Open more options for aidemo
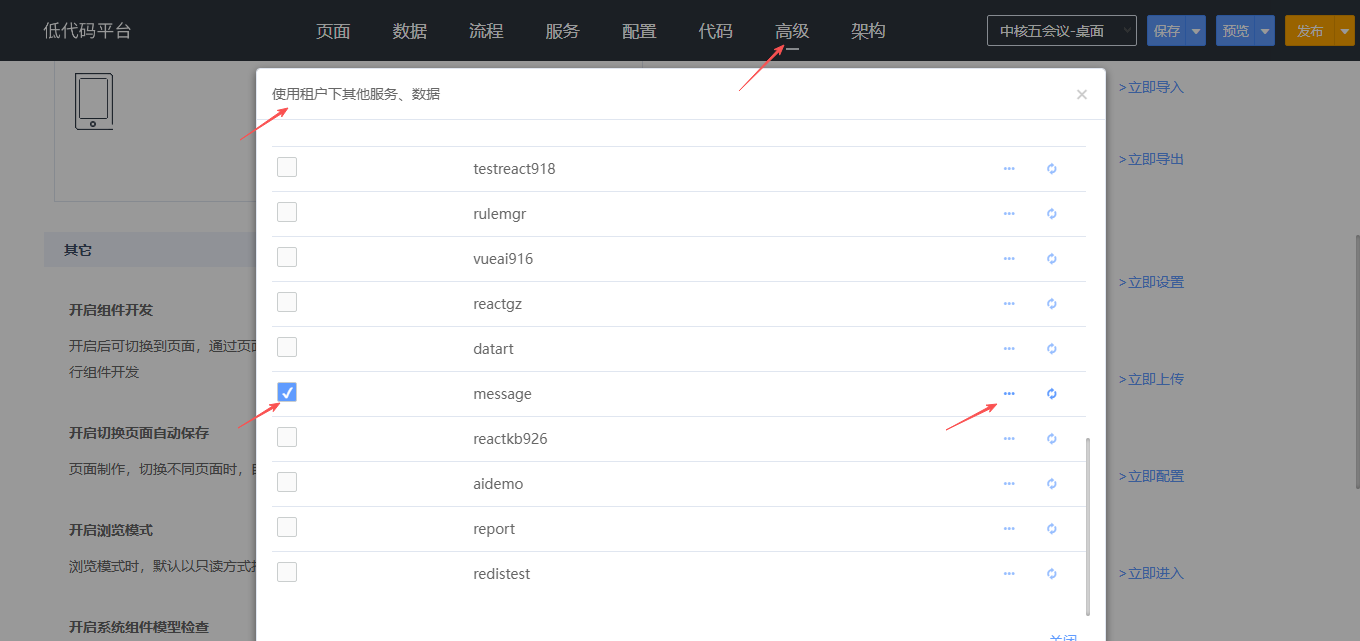The width and height of the screenshot is (1360, 641). coord(1009,484)
